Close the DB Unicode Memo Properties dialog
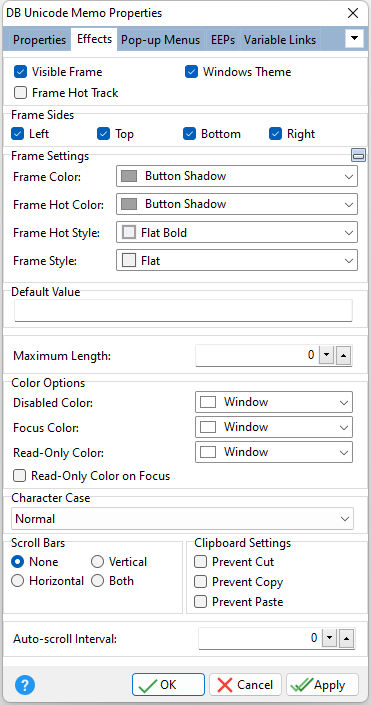 click(353, 13)
